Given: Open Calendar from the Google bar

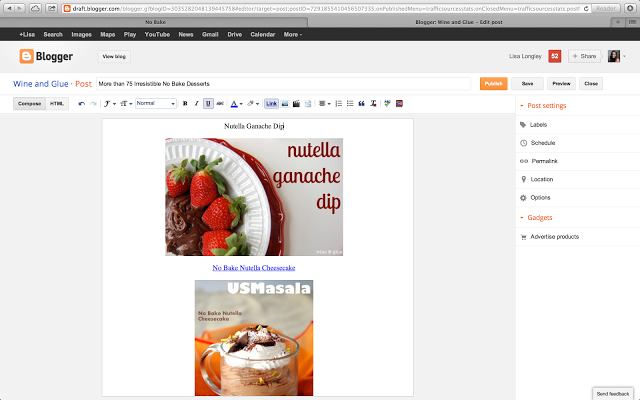Looking at the screenshot, I should [263, 35].
